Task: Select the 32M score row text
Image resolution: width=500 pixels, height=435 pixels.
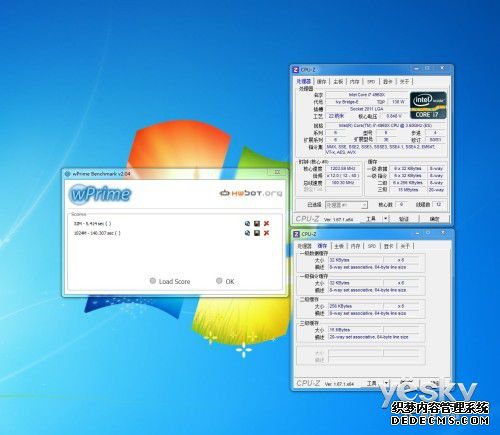Action: (x=92, y=224)
